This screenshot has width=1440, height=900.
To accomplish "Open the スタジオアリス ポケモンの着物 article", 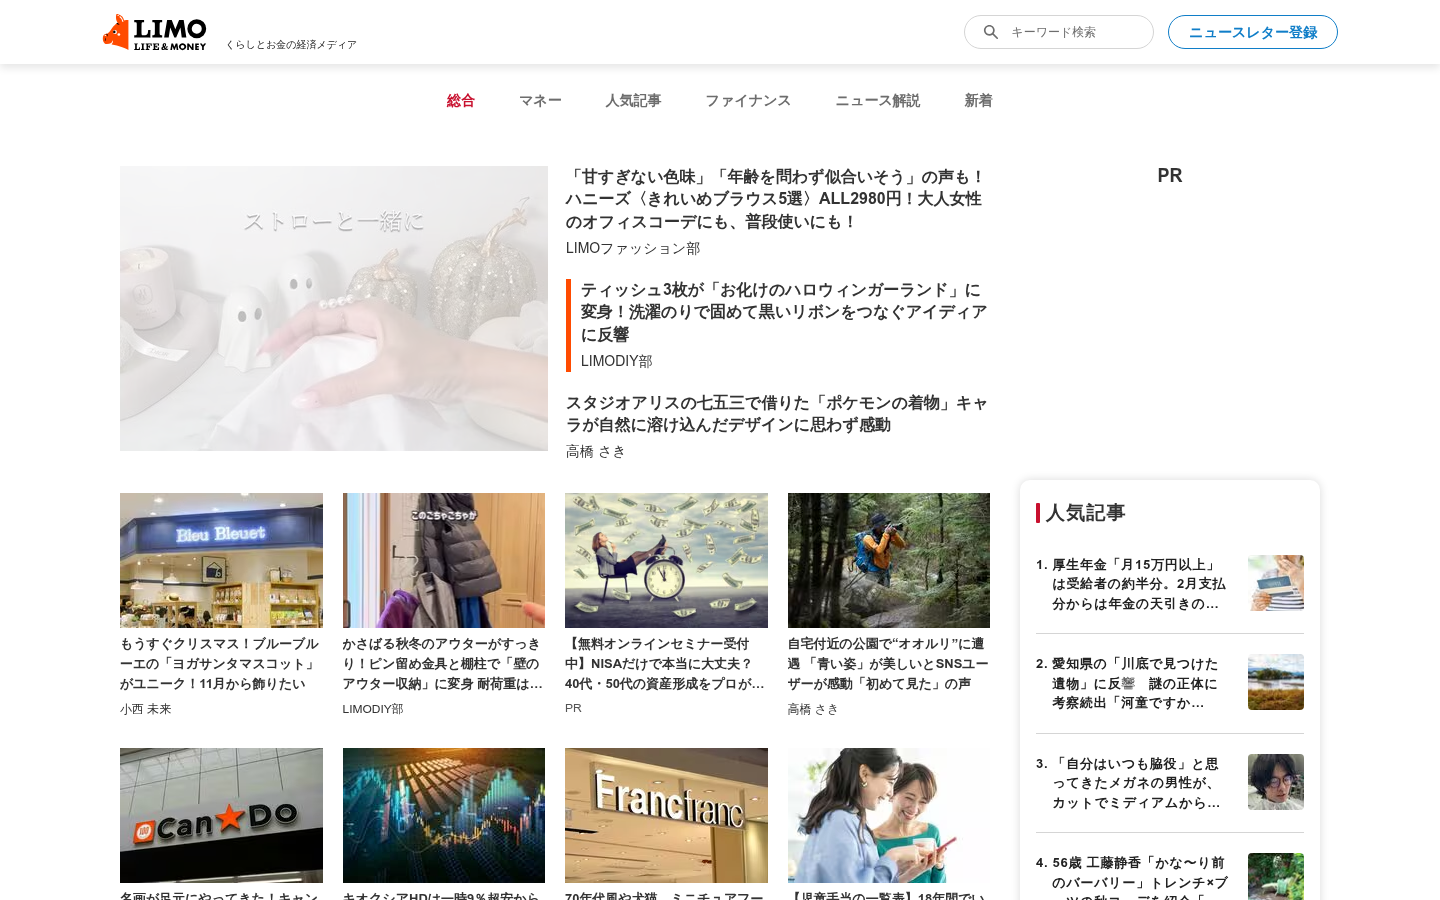I will click(x=777, y=414).
